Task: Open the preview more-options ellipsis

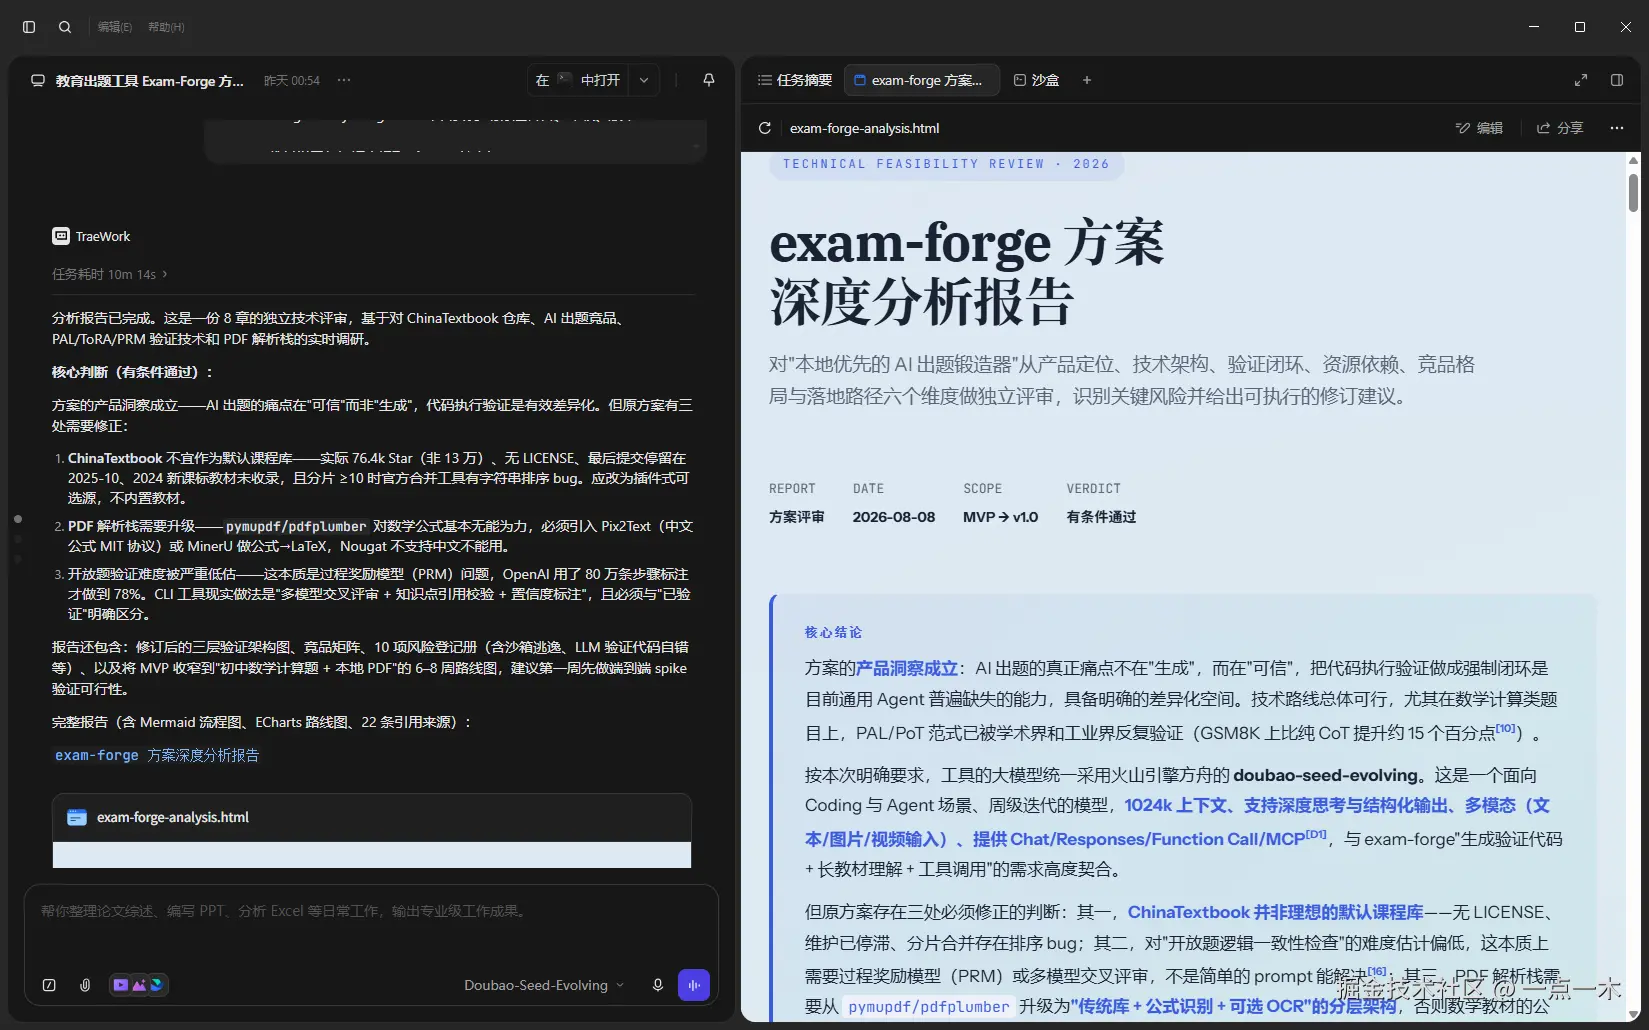Action: tap(1617, 128)
